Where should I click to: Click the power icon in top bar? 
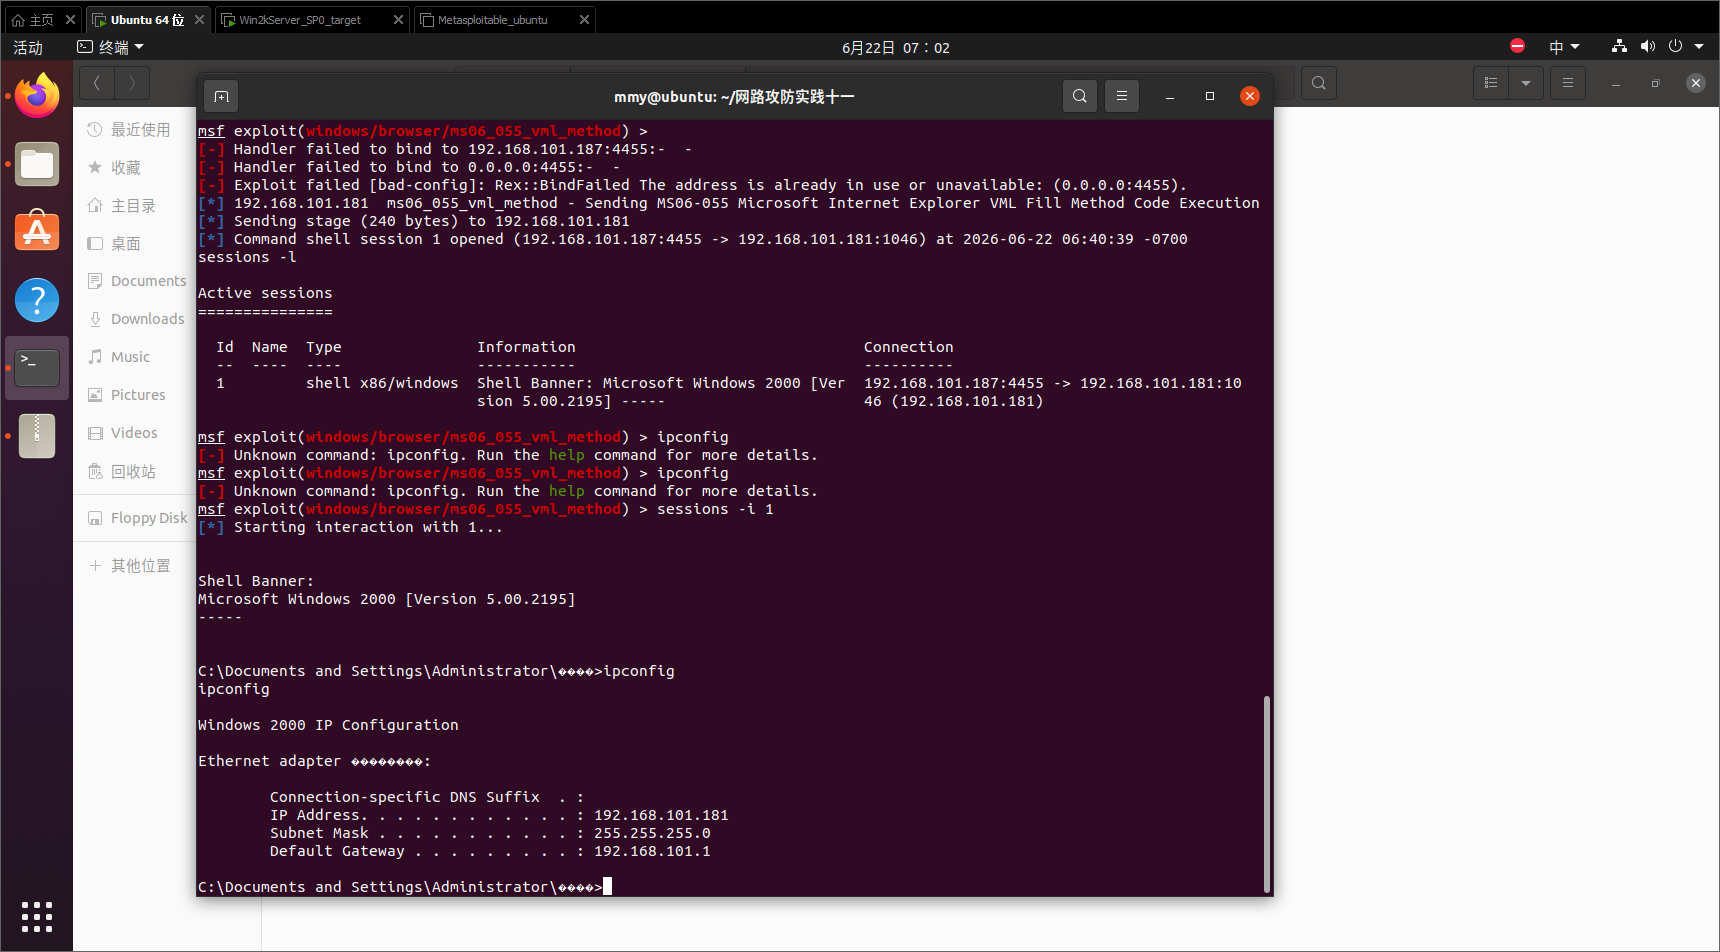[1676, 47]
